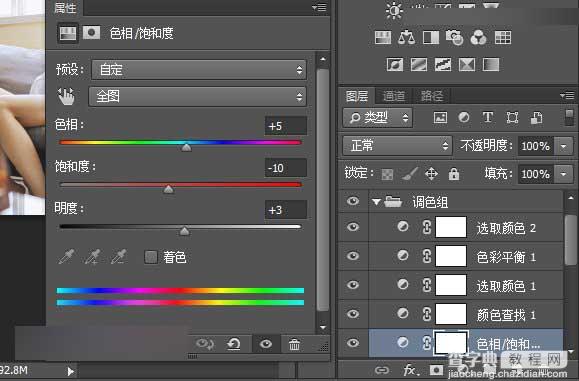Add a Color Balance adjustment (scales icon)

(407, 37)
